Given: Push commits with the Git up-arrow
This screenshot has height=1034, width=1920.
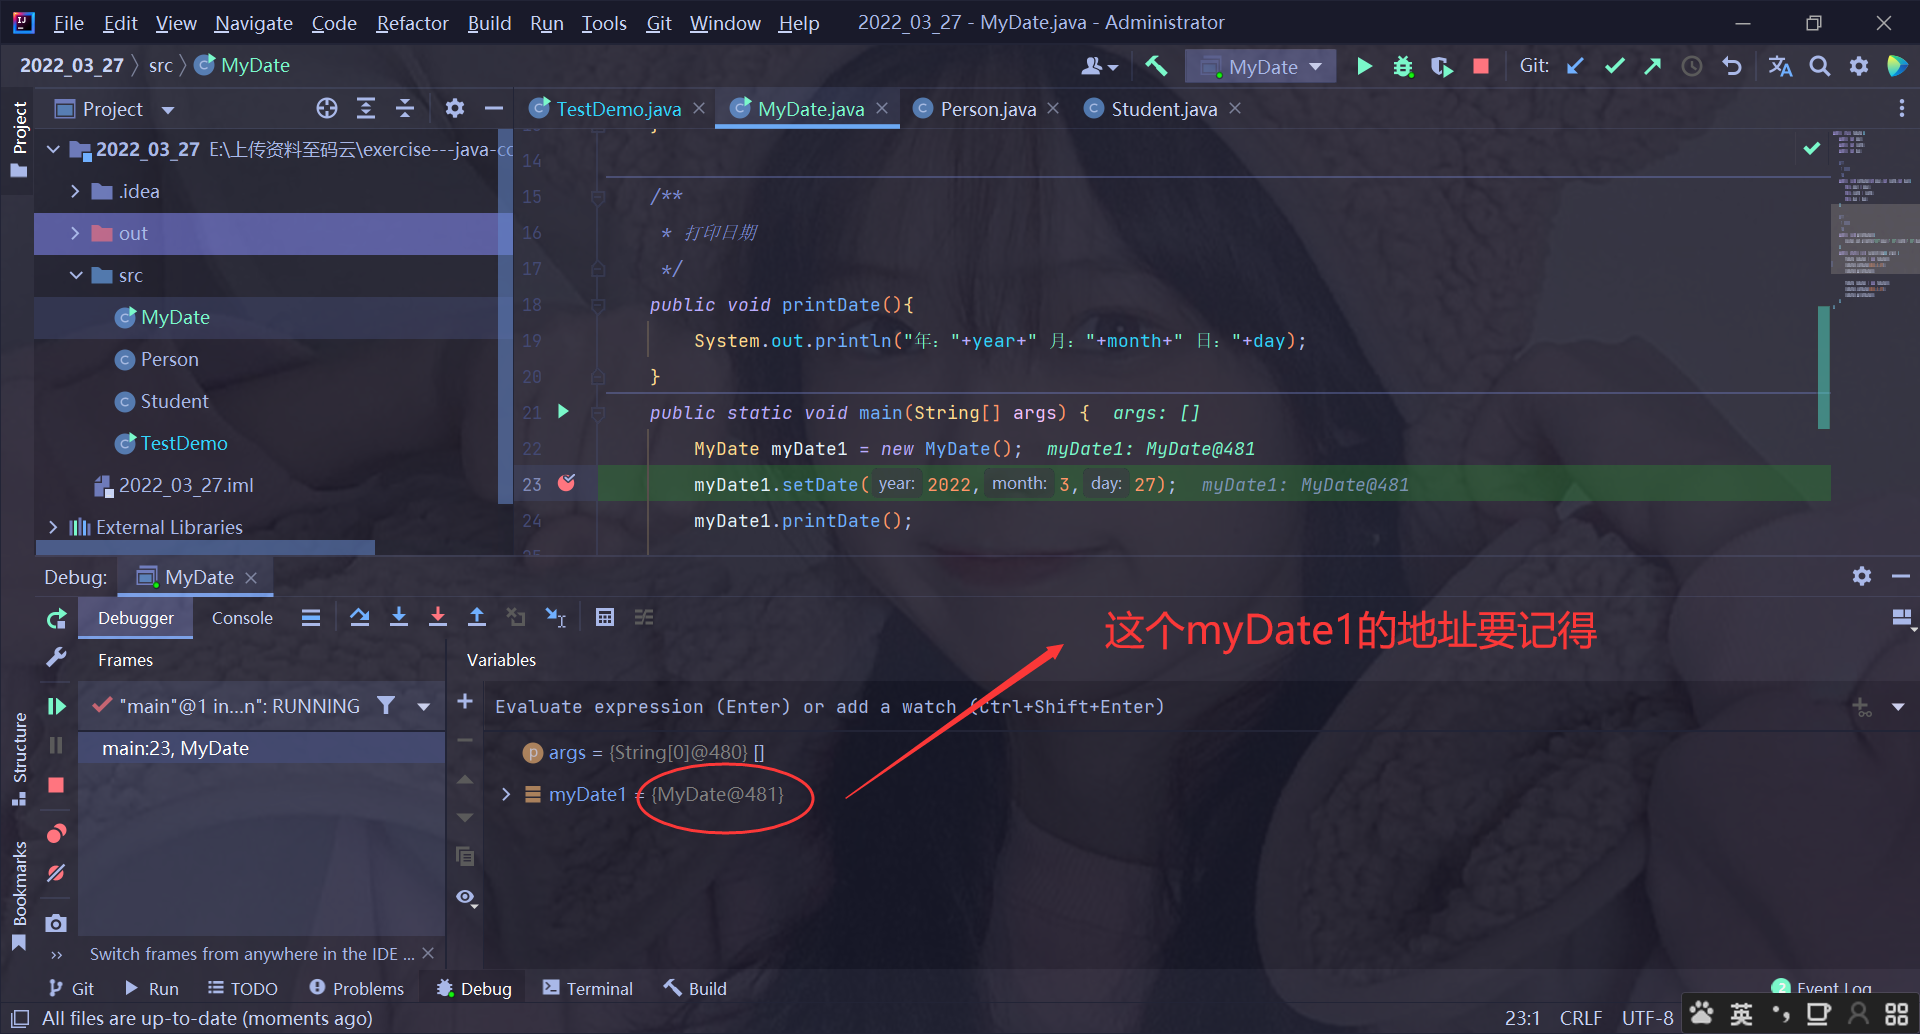Looking at the screenshot, I should pos(1653,66).
